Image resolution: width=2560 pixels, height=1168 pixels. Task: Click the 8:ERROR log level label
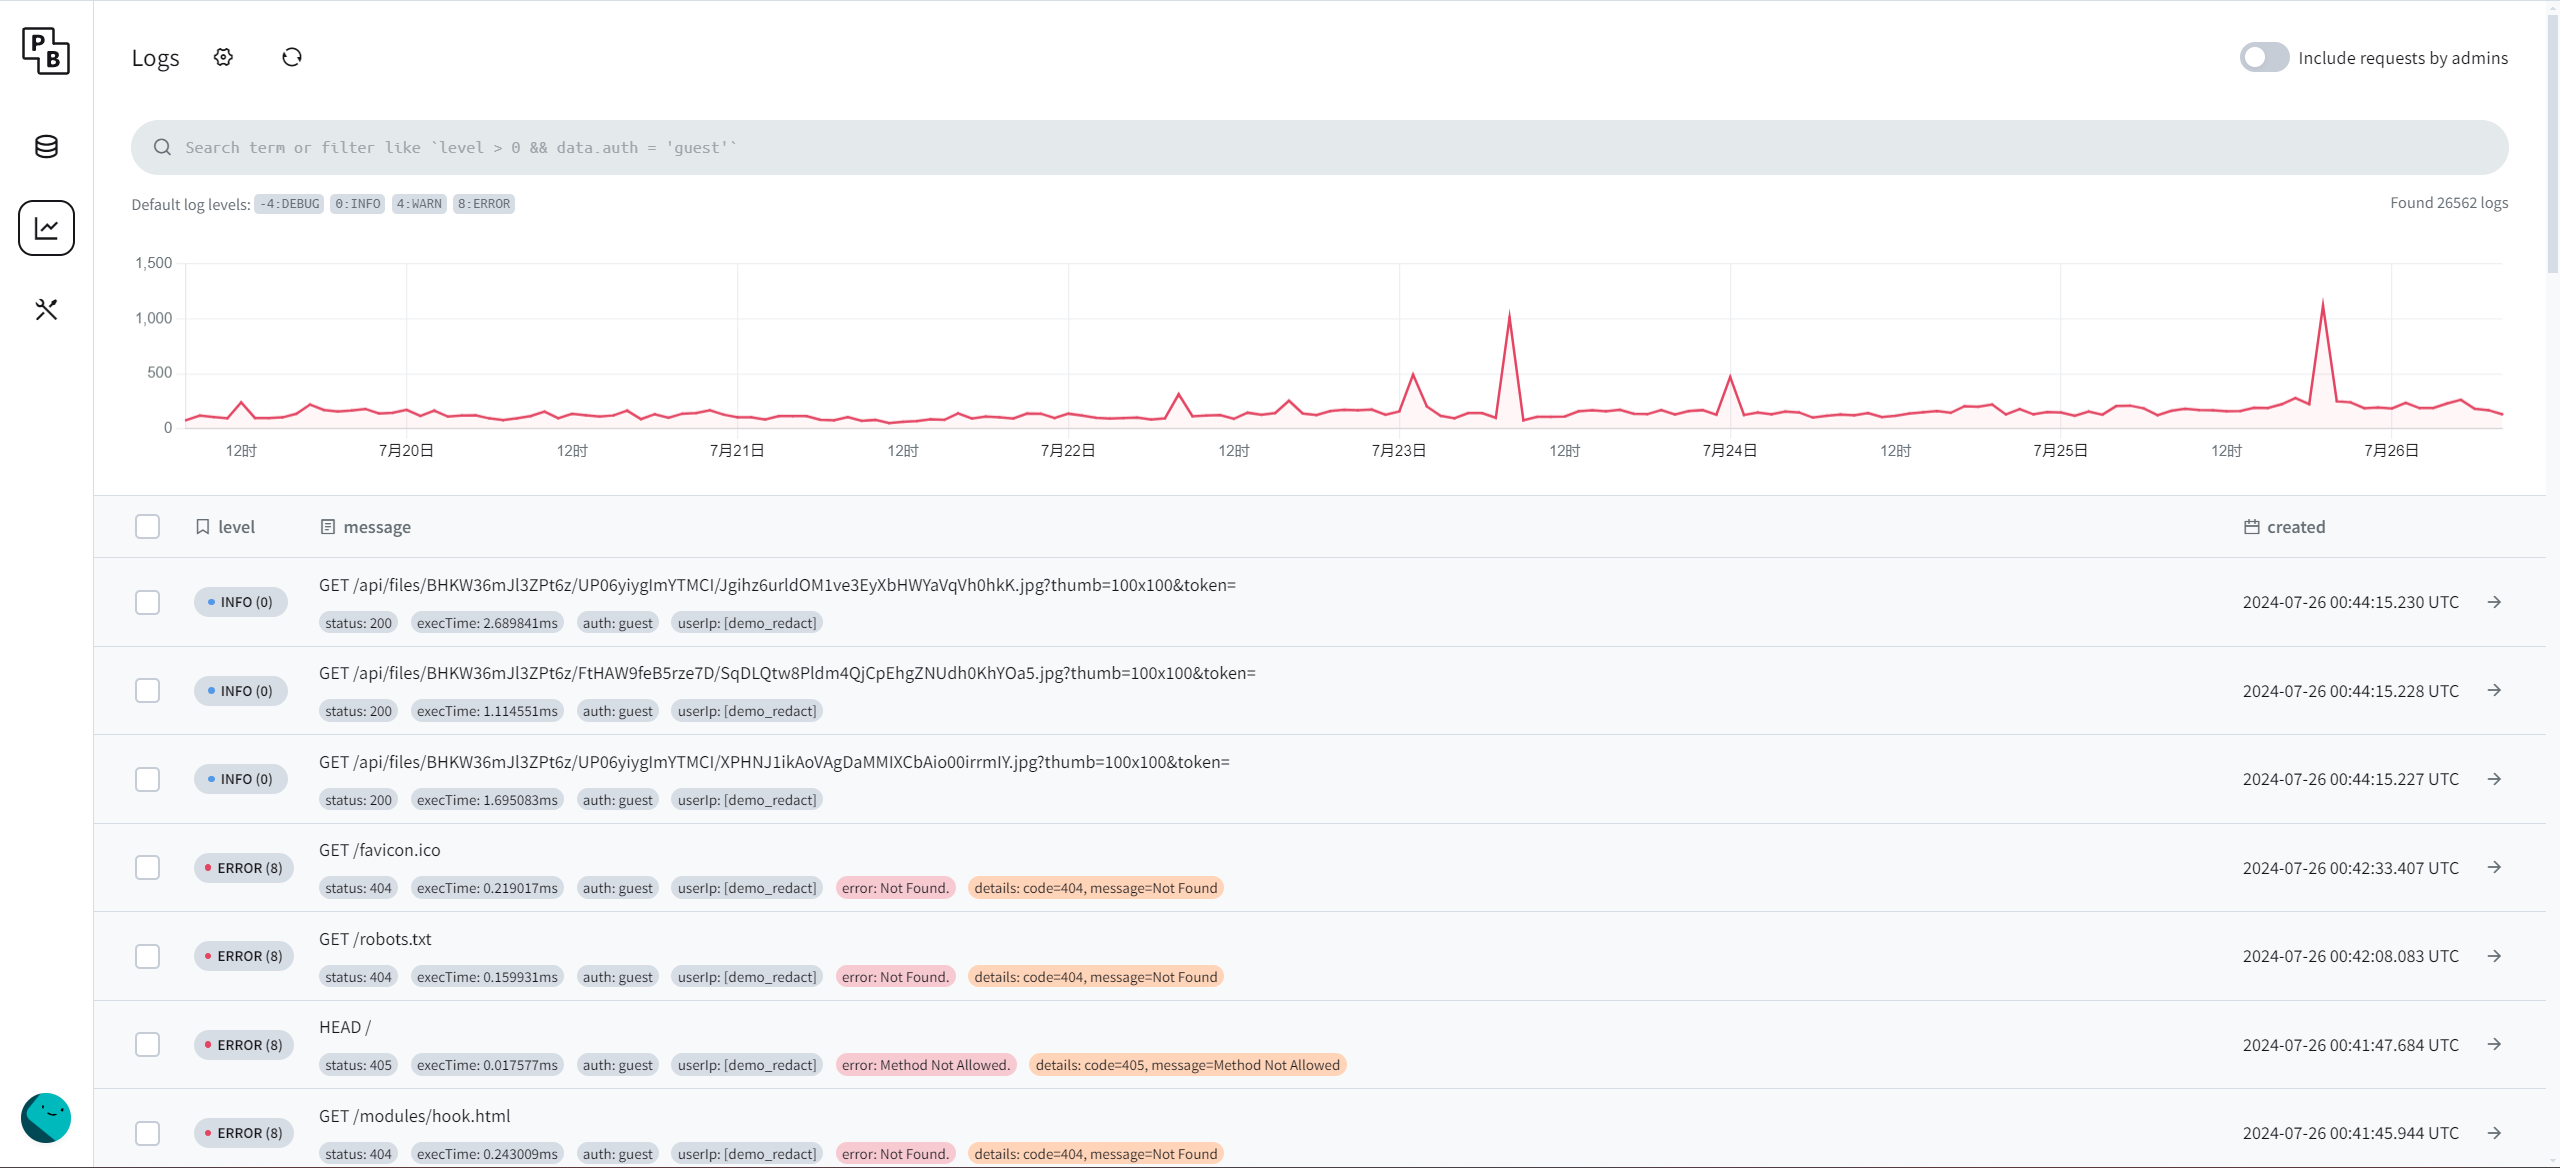pyautogui.click(x=484, y=204)
